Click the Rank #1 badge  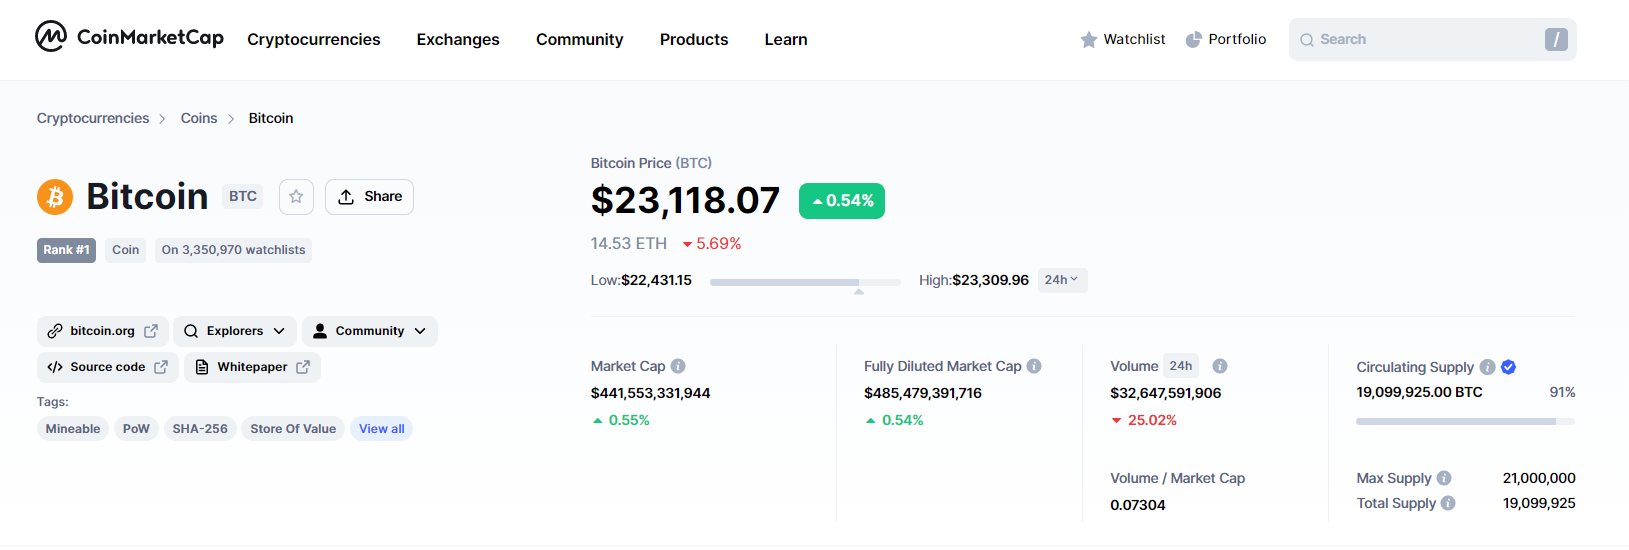[66, 250]
